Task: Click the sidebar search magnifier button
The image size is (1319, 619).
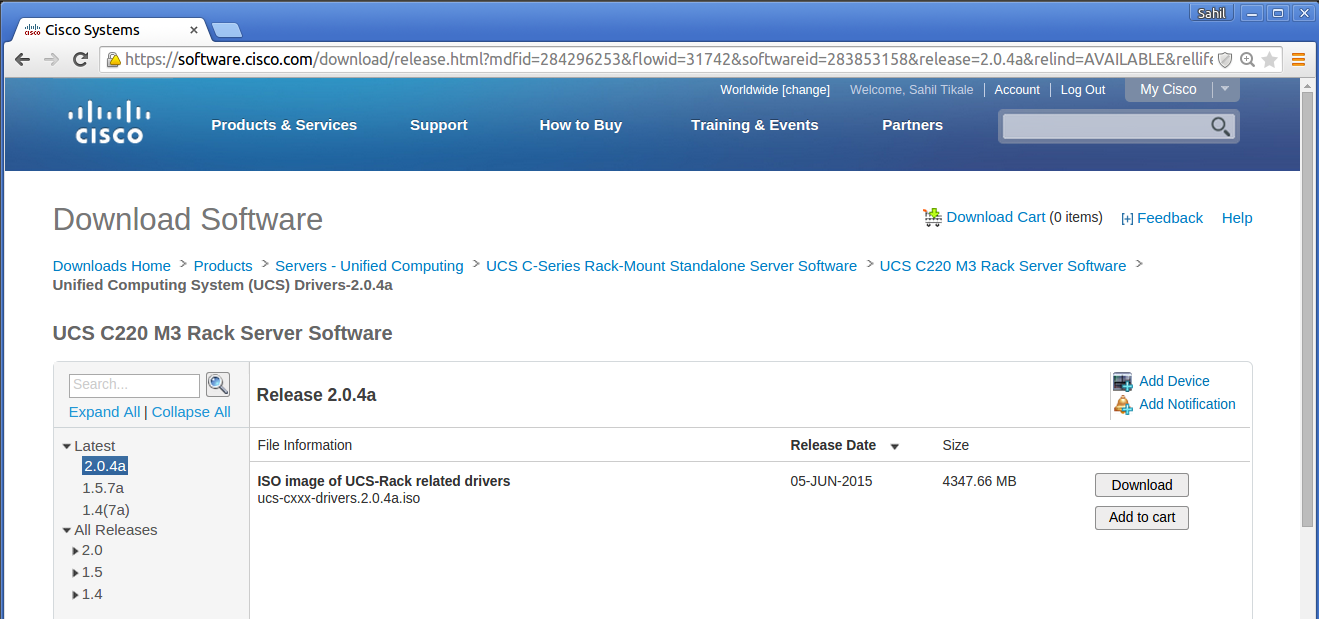Action: (x=218, y=384)
